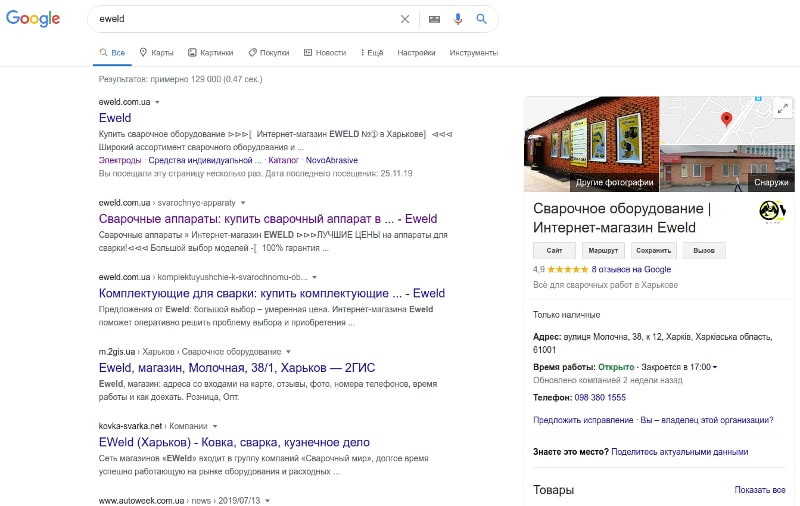Click the five-star rating icons
The height and width of the screenshot is (506, 800).
pyautogui.click(x=568, y=269)
